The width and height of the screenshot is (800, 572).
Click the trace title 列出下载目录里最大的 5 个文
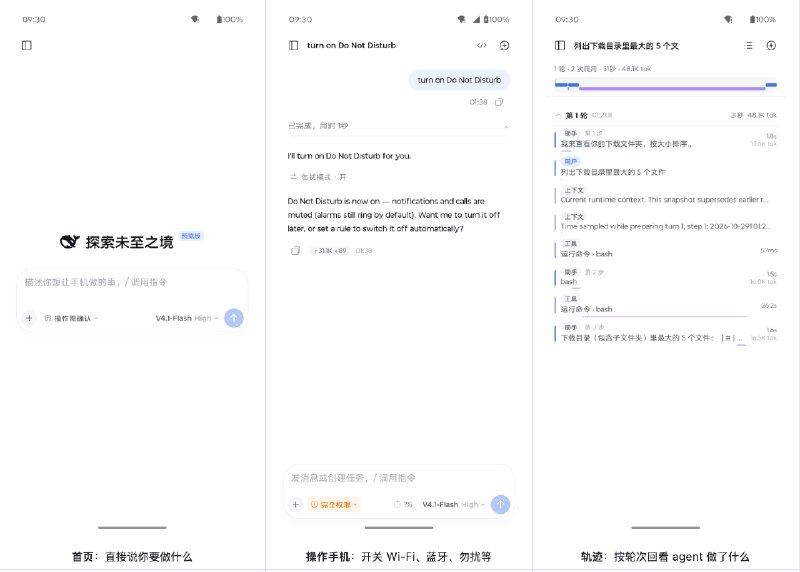pos(626,45)
